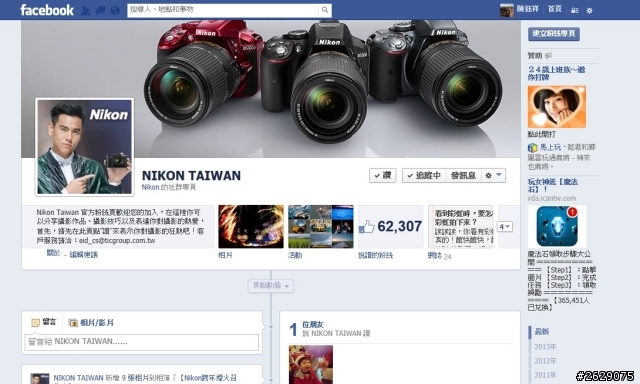The width and height of the screenshot is (640, 384).
Task: Toggle the 追蹤中 following button
Action: (x=424, y=175)
